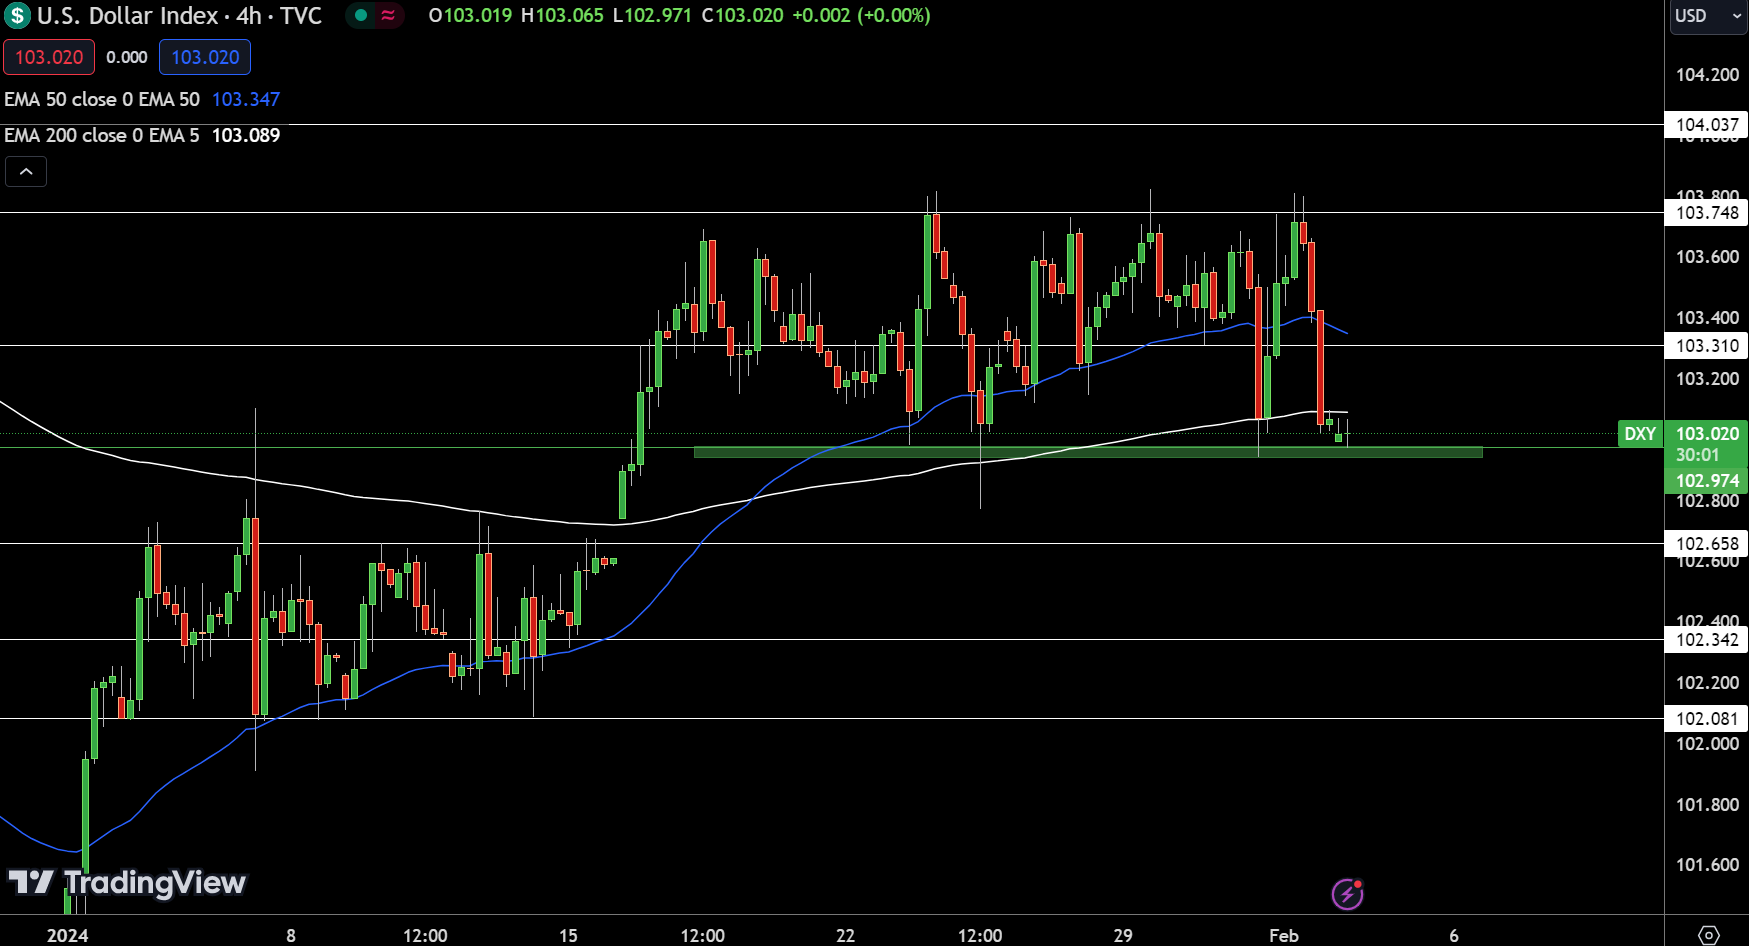Click the EMA 50 value 103.347
Screen dimensions: 1749x946
click(246, 99)
